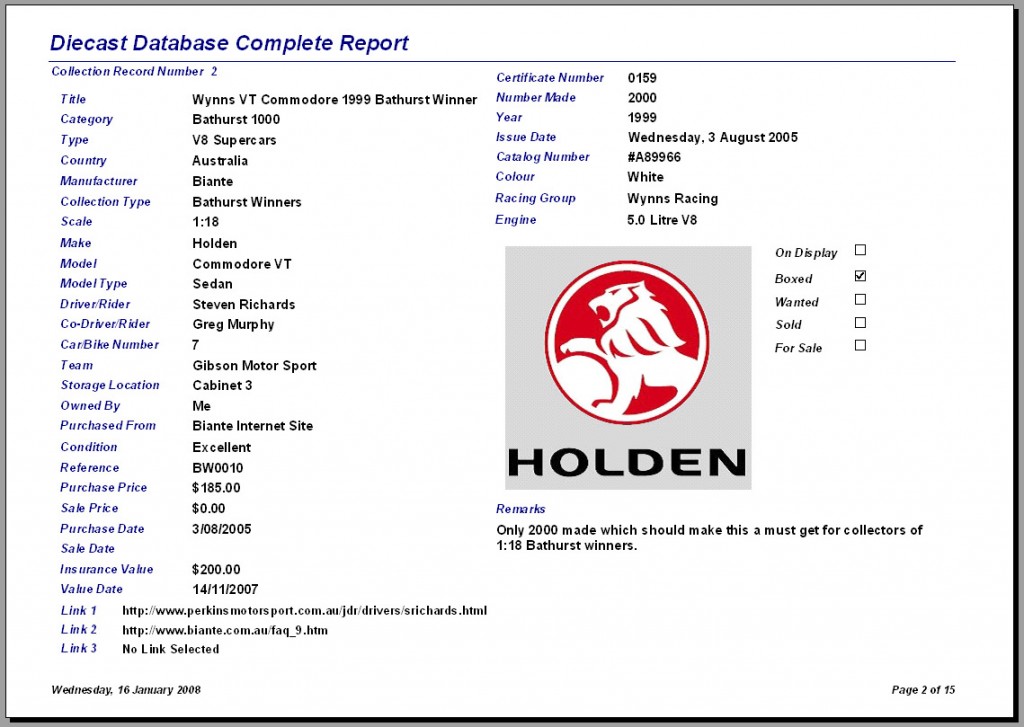1024x727 pixels.
Task: Click the Insurance Value amount $200.00
Action: point(216,570)
